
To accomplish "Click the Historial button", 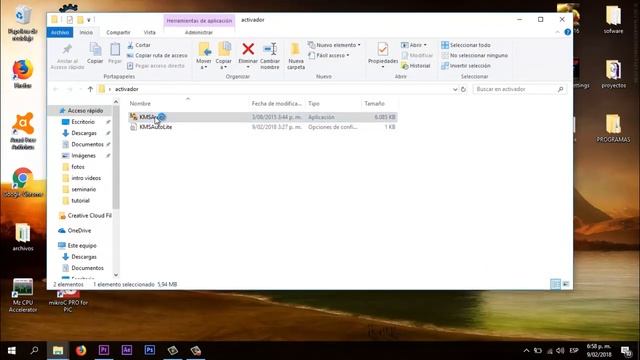I will coord(416,66).
